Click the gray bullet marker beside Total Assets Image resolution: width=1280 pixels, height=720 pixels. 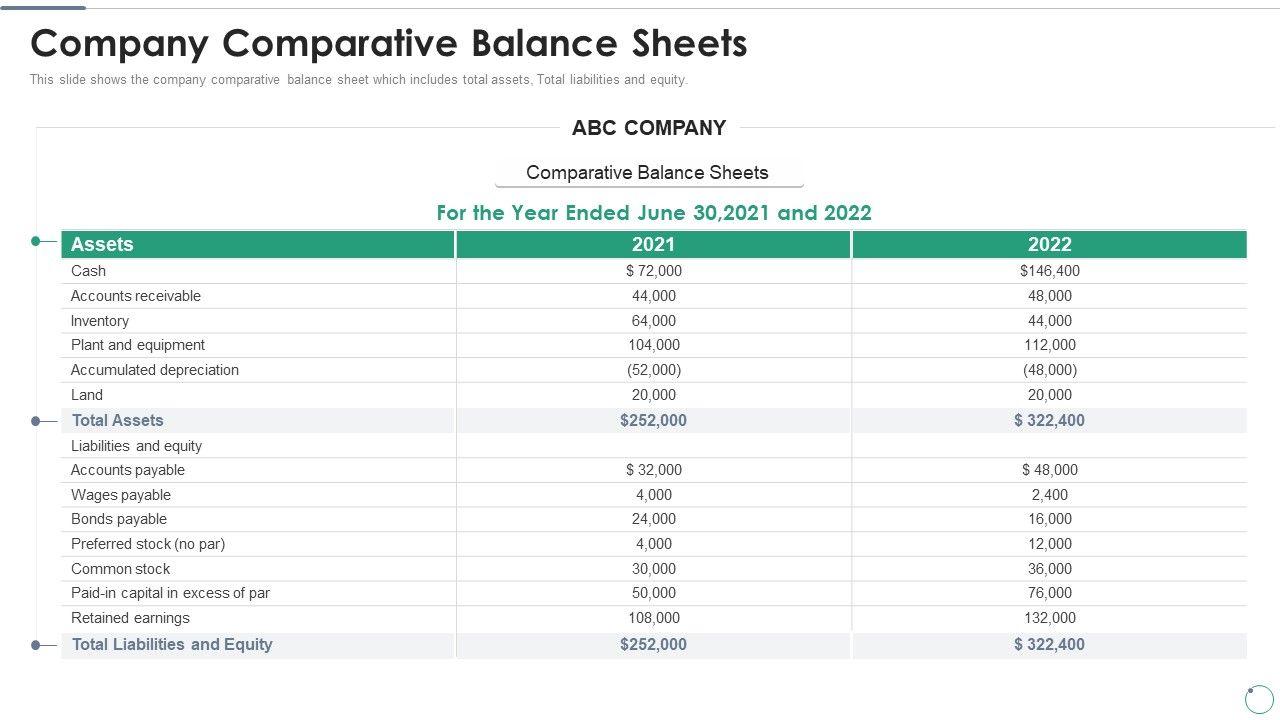[36, 421]
